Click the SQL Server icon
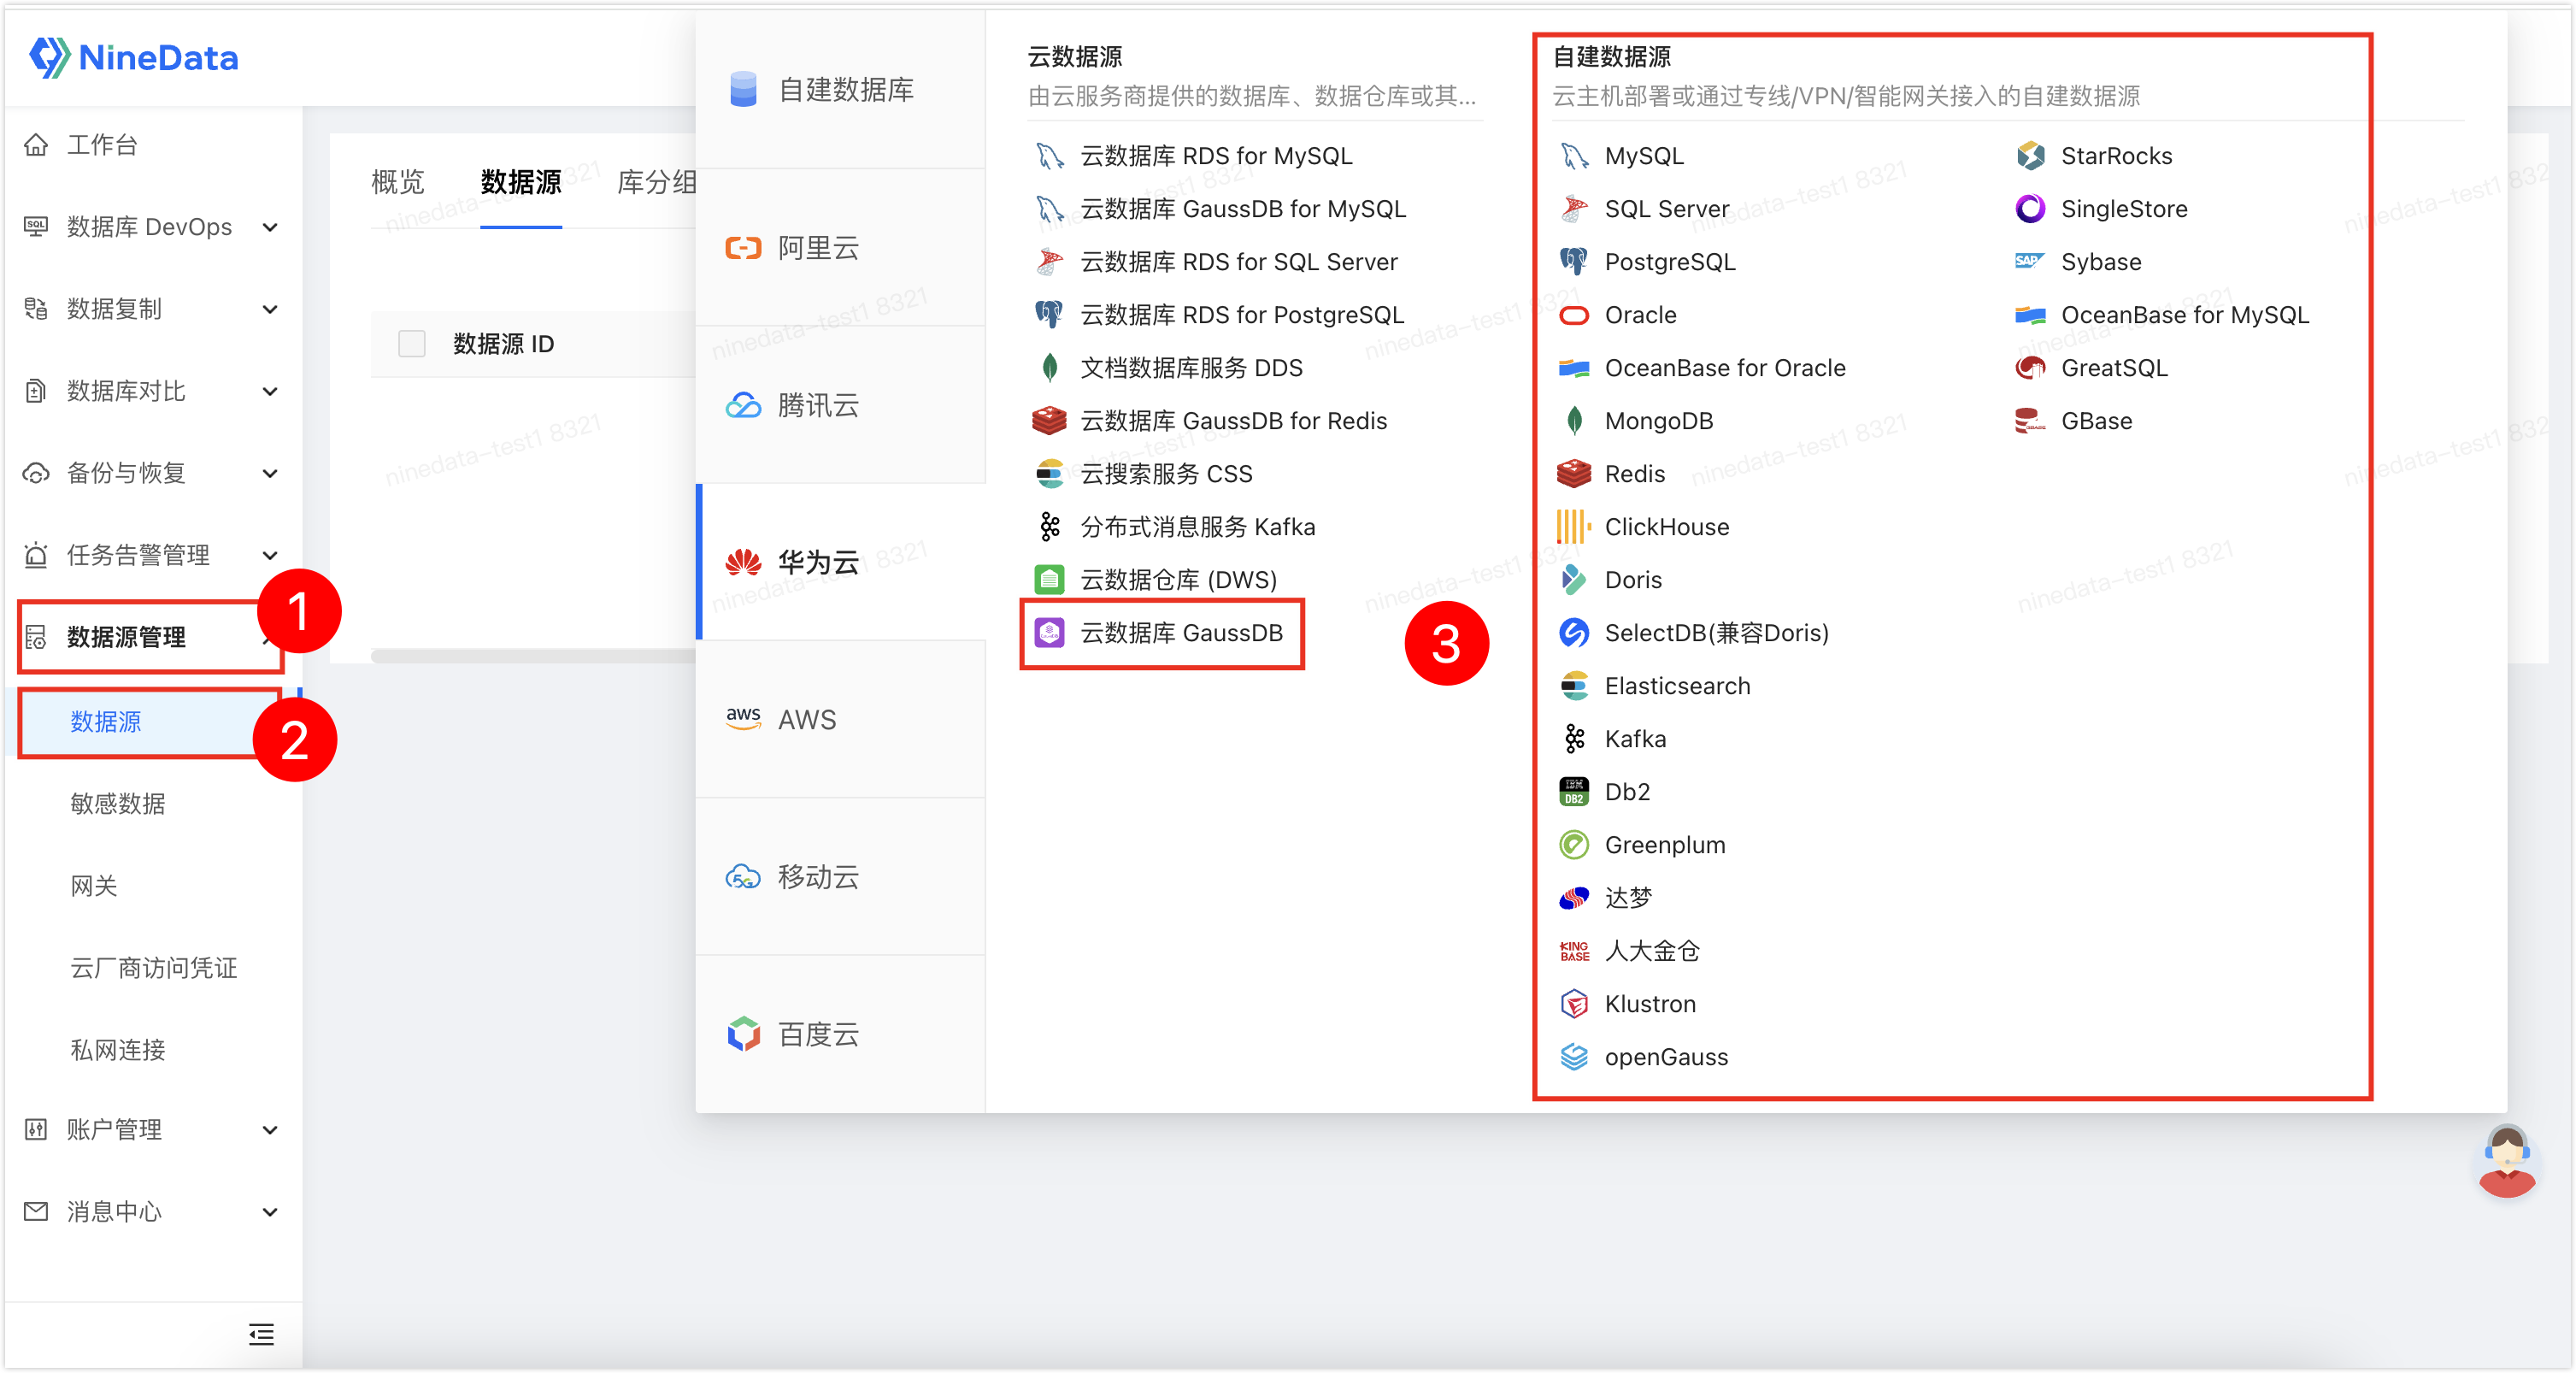The image size is (2576, 1373). click(x=1574, y=209)
